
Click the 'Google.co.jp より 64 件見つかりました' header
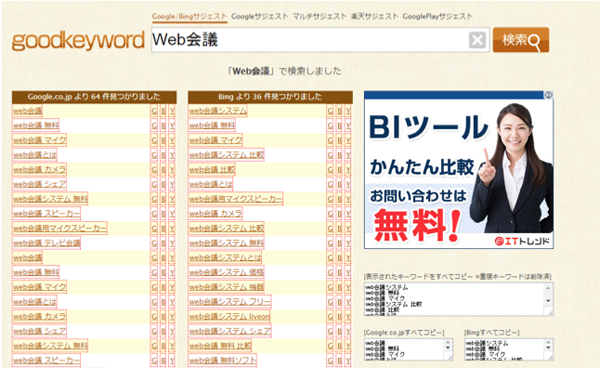pos(94,97)
